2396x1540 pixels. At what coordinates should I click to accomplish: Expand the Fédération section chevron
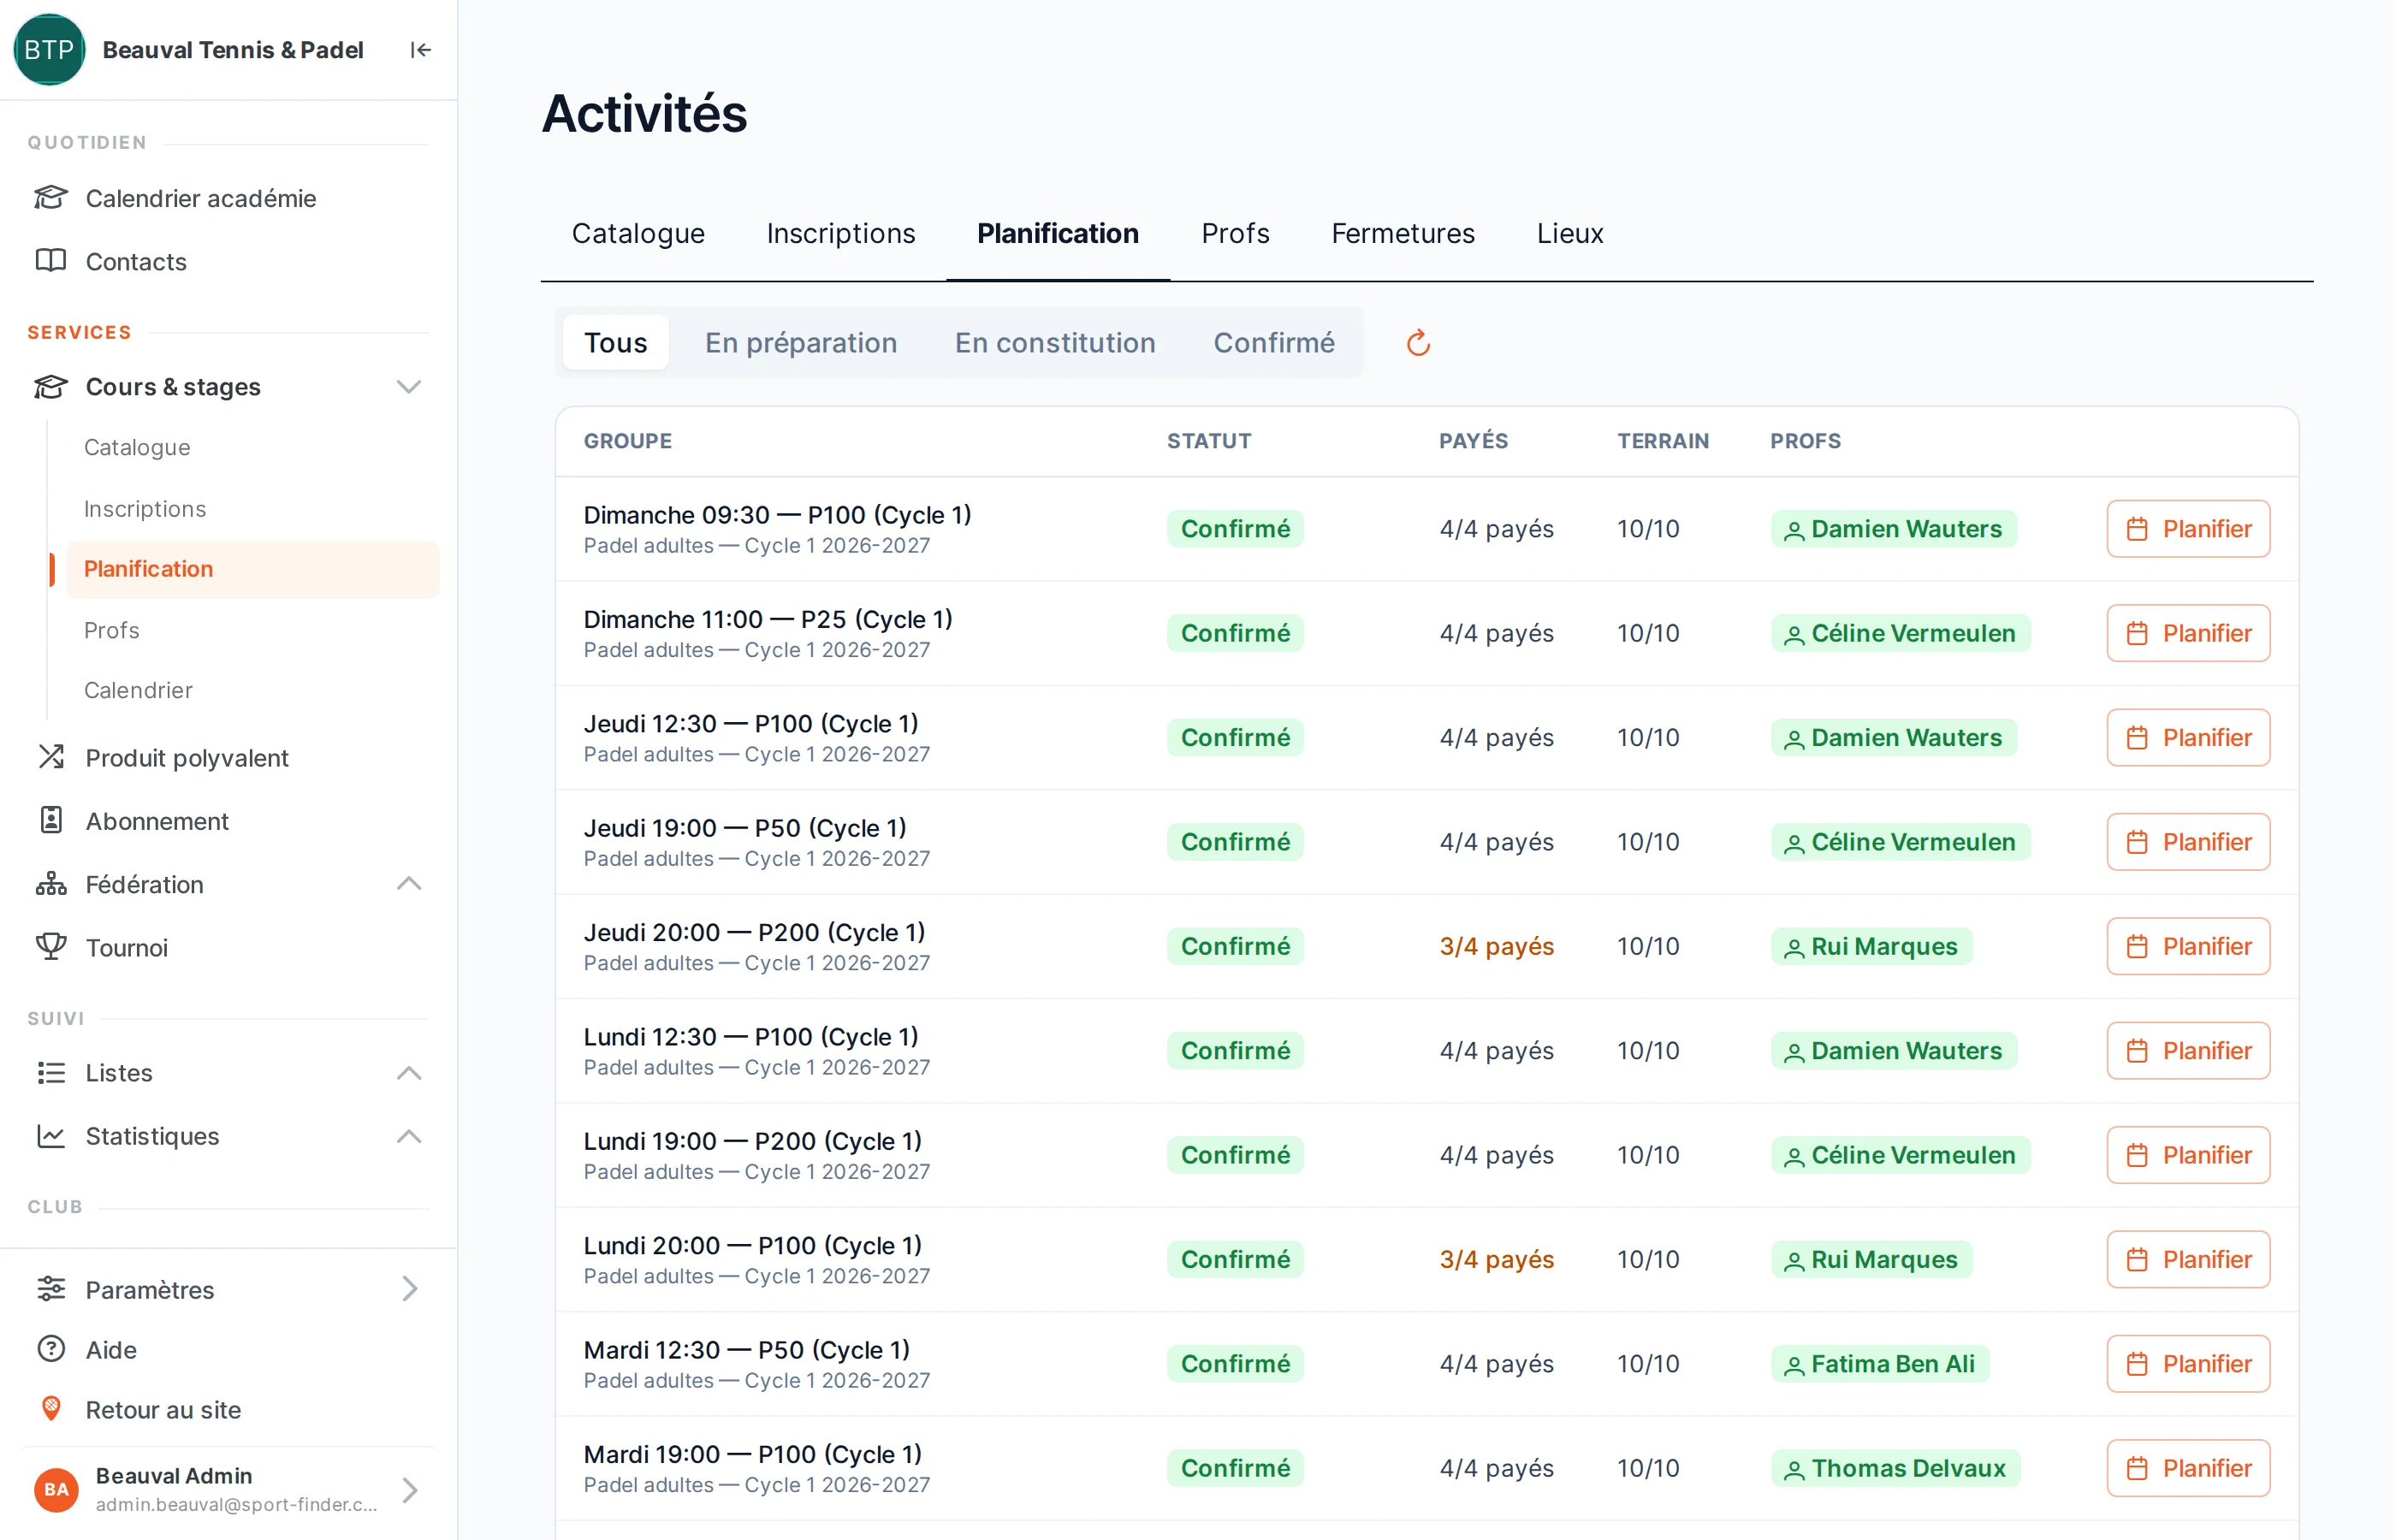[x=409, y=883]
